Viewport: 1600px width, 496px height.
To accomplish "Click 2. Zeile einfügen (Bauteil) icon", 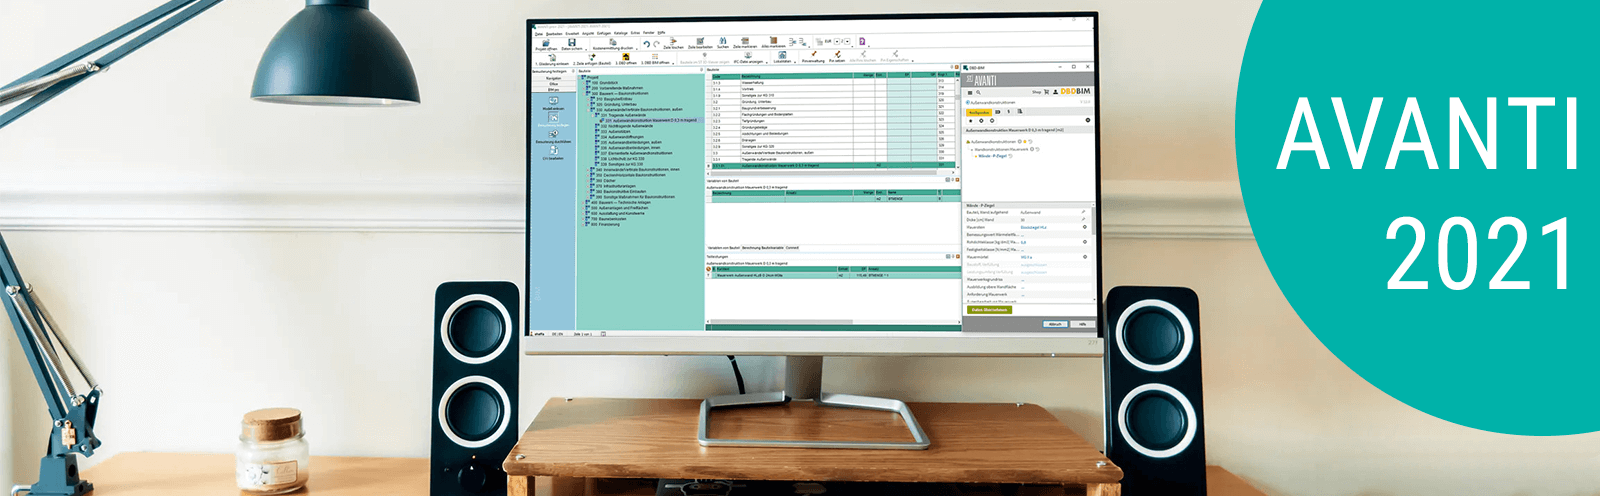I will 592,59.
